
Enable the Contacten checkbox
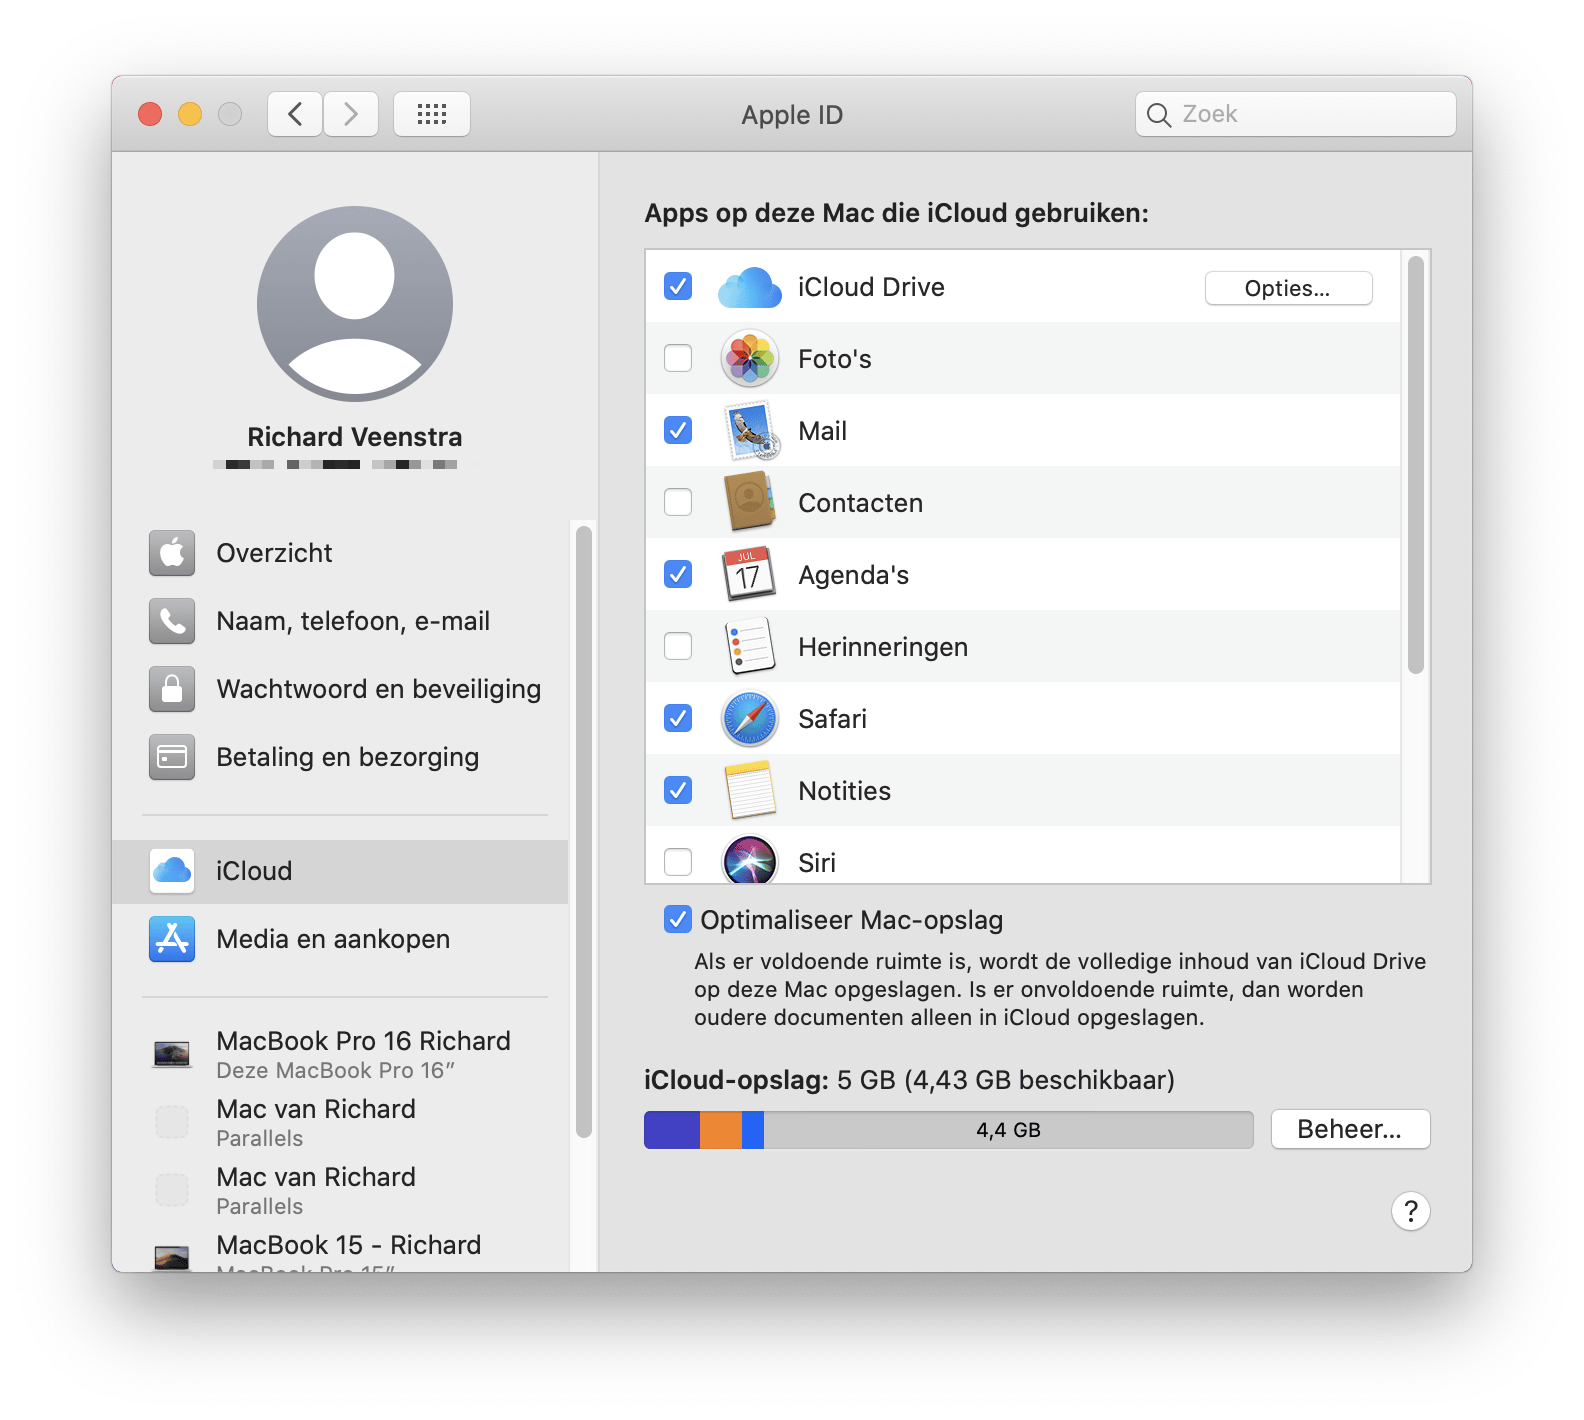(x=678, y=502)
